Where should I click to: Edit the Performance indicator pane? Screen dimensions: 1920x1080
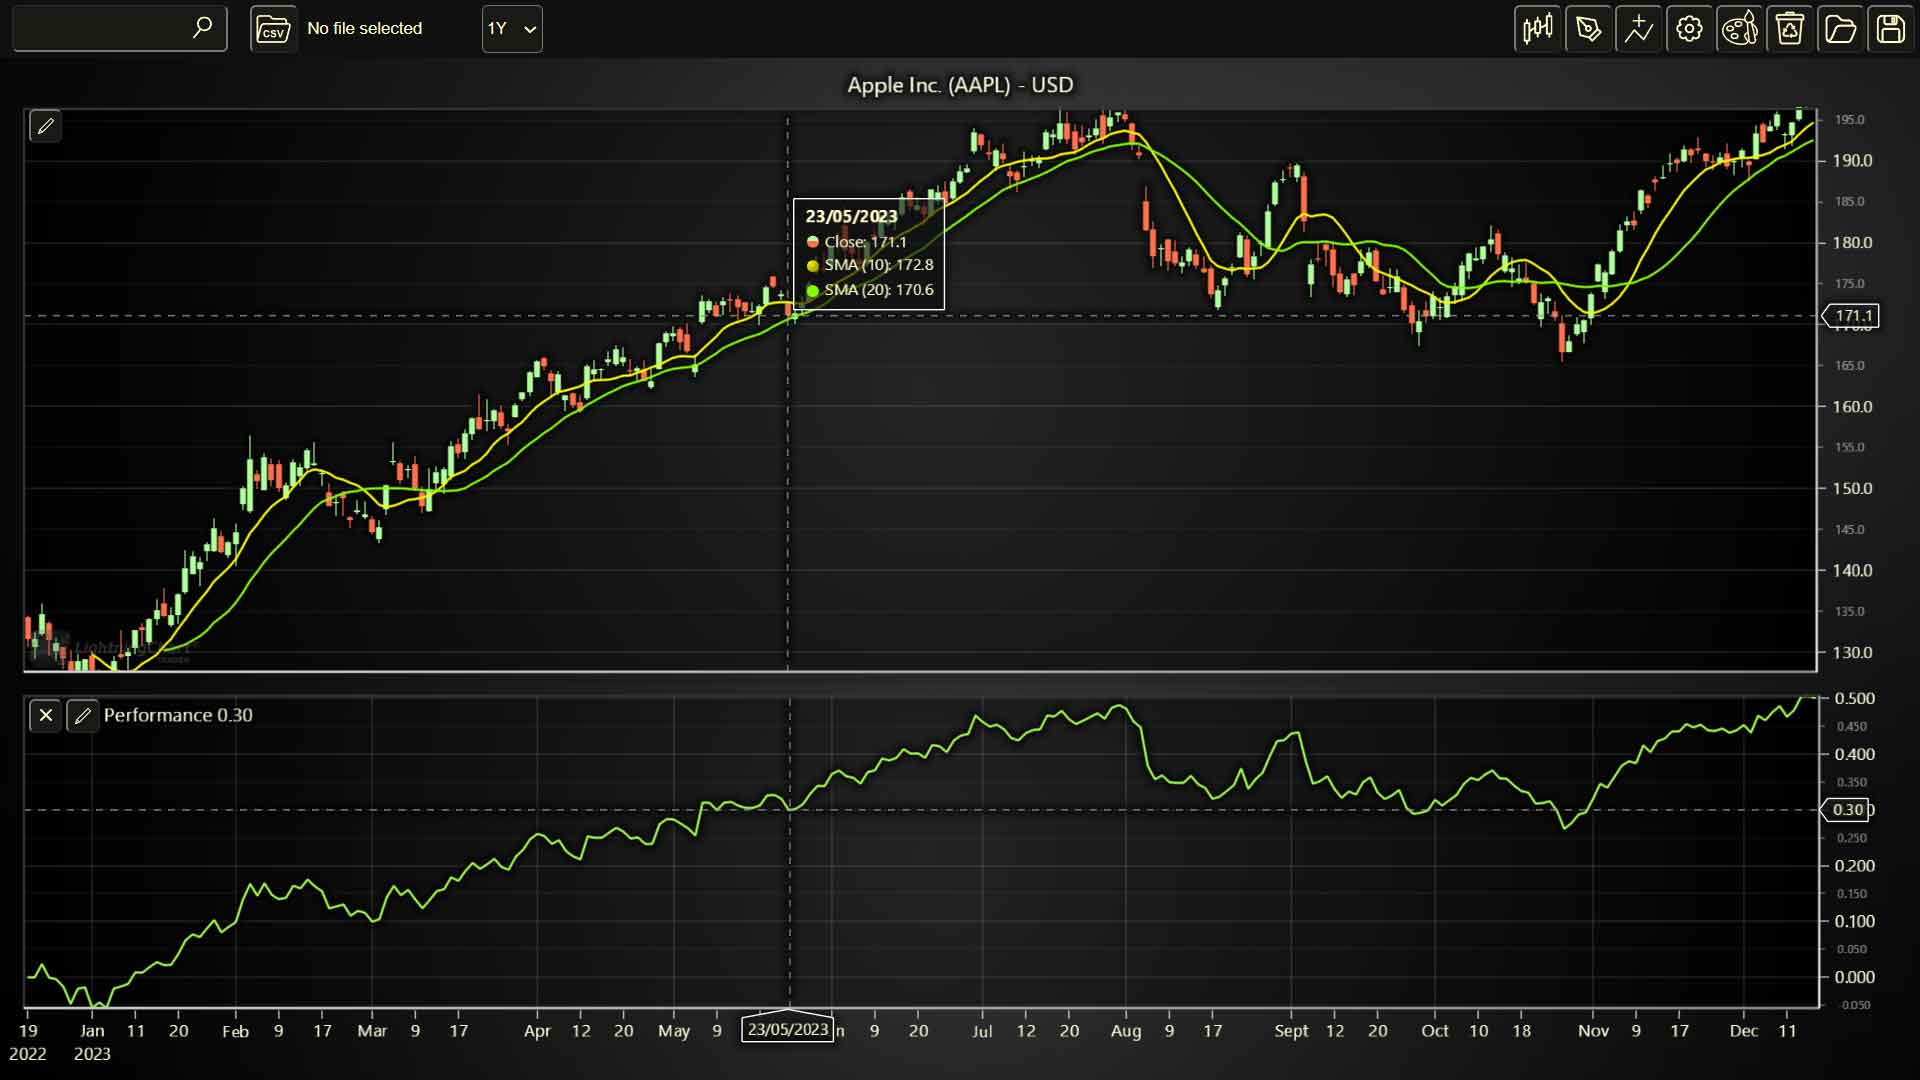click(x=83, y=715)
